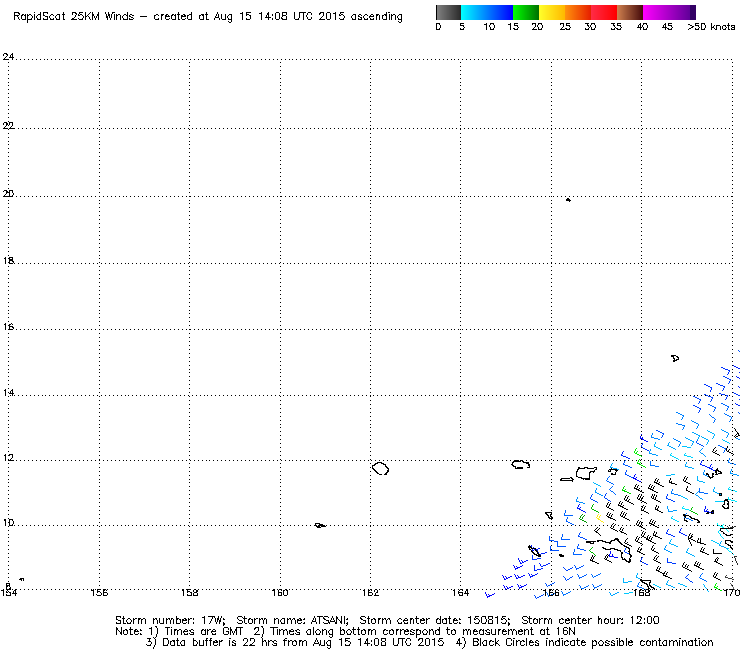Click the longitude label '156'
Screen dimensions: 740x650
(99, 592)
